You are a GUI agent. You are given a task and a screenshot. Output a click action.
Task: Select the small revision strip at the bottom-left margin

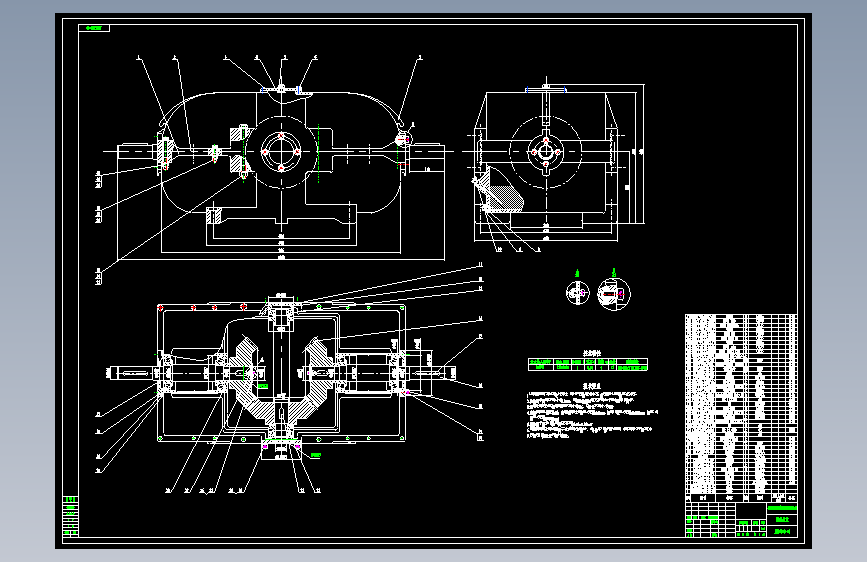(x=71, y=516)
